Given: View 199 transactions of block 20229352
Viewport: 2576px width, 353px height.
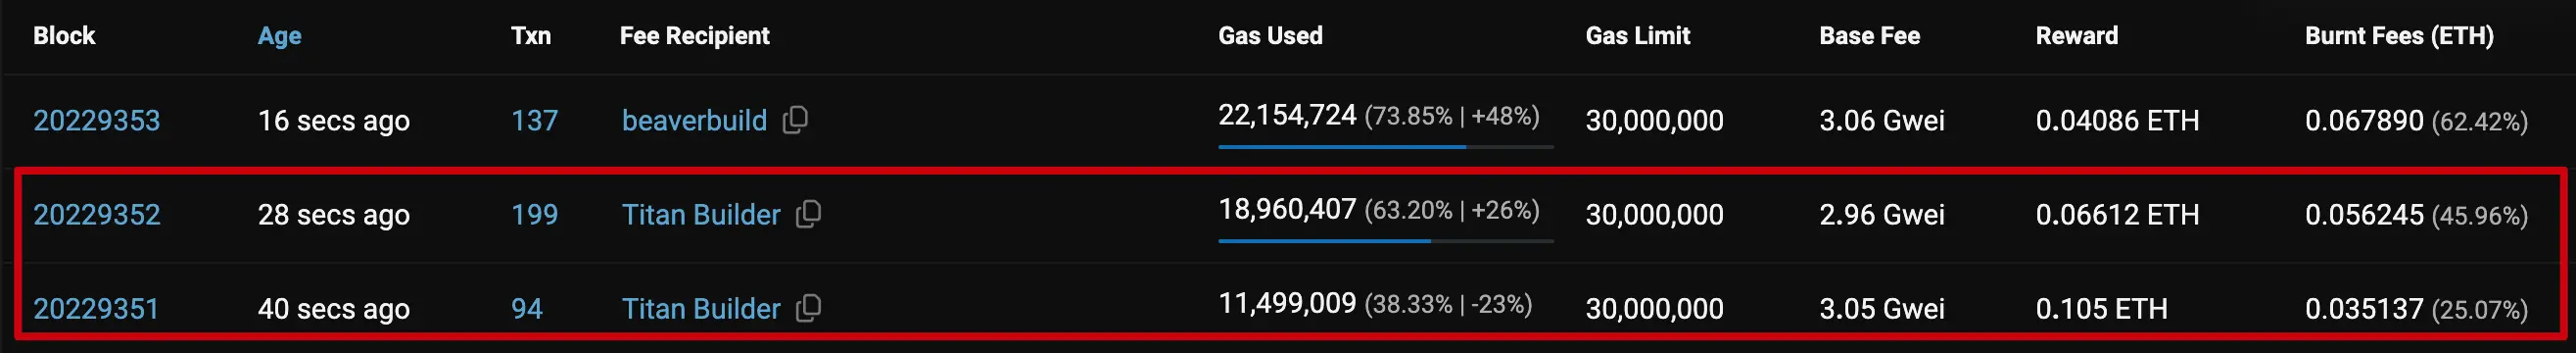Looking at the screenshot, I should pos(534,214).
